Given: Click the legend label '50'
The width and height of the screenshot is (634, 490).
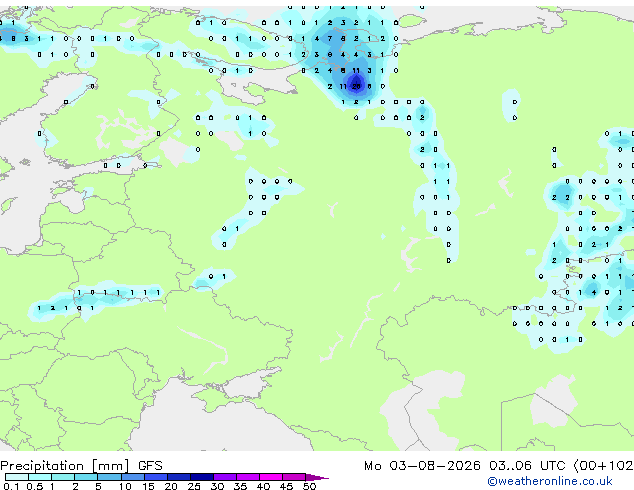Looking at the screenshot, I should 310,486.
